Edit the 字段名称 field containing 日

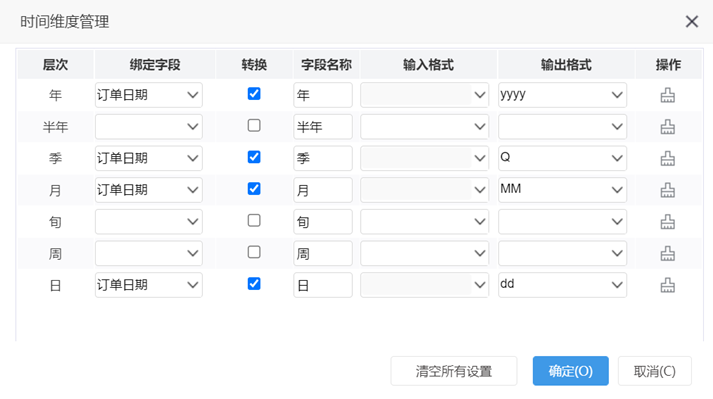click(323, 285)
